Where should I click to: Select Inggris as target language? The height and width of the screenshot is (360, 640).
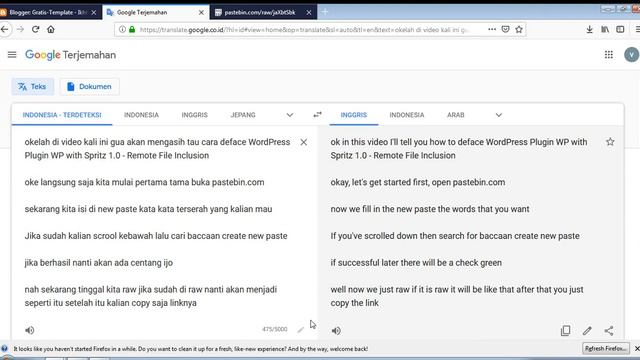354,115
